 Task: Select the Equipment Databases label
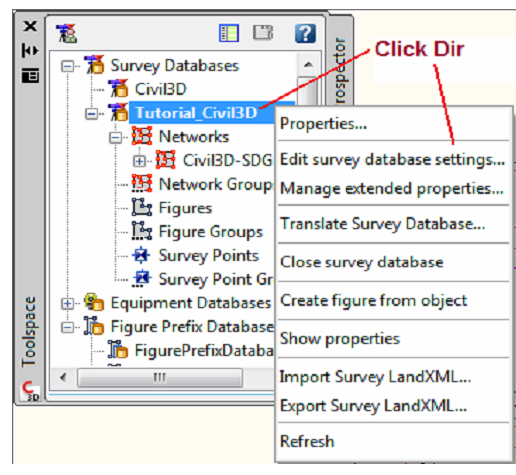[191, 303]
